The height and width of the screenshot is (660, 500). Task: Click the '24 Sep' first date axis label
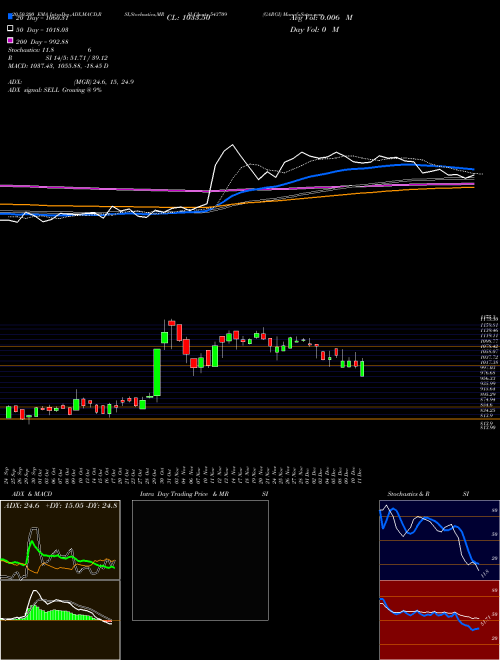click(7, 475)
